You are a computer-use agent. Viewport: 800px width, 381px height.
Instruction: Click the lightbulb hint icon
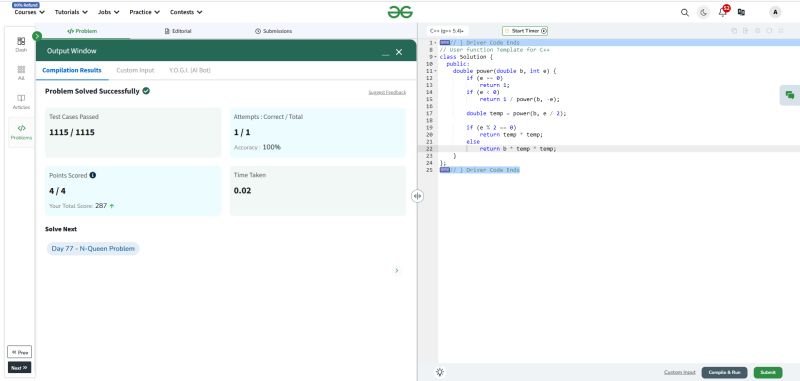click(440, 372)
